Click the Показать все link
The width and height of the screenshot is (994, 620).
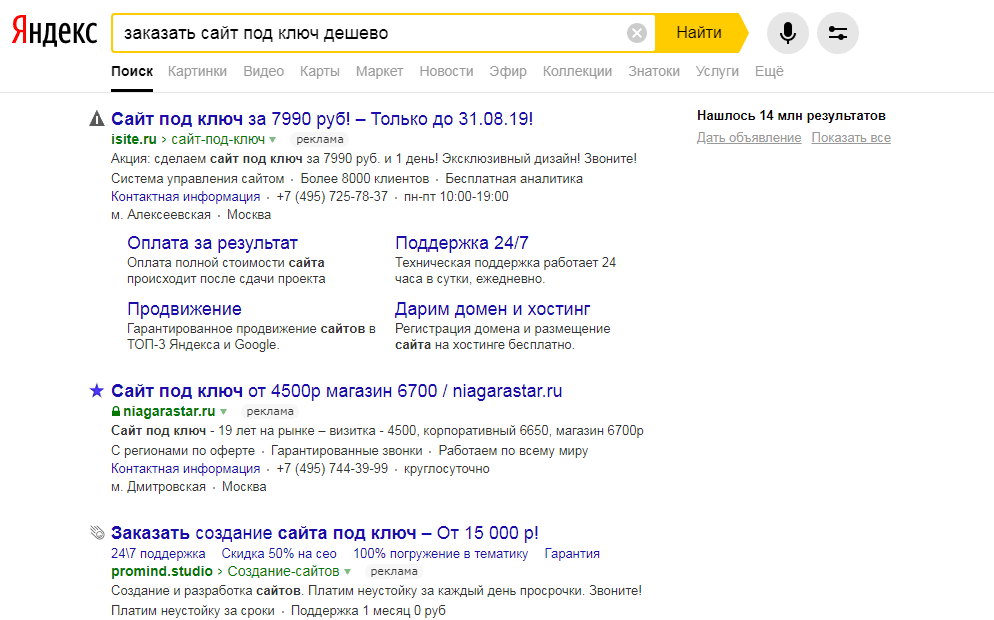pos(851,138)
